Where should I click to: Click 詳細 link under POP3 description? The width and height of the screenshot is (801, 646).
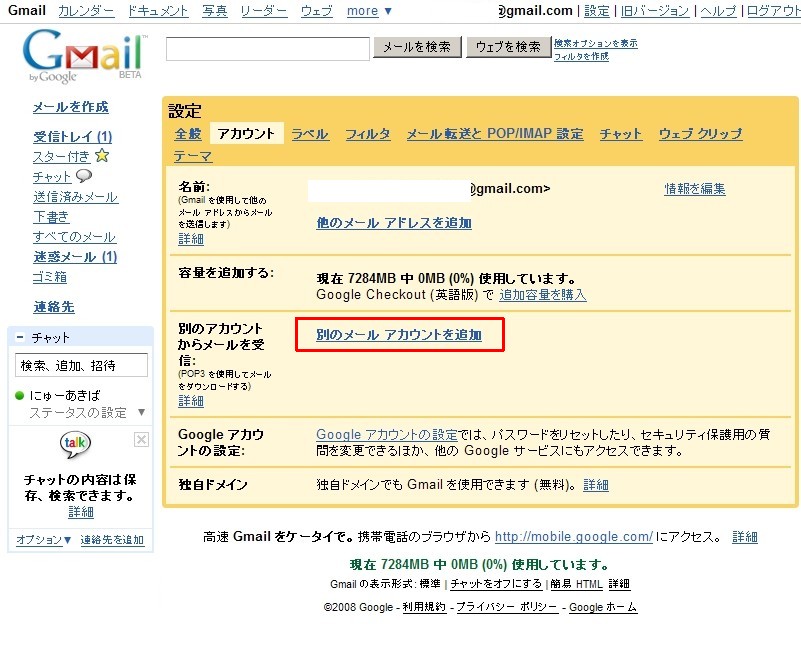point(191,401)
